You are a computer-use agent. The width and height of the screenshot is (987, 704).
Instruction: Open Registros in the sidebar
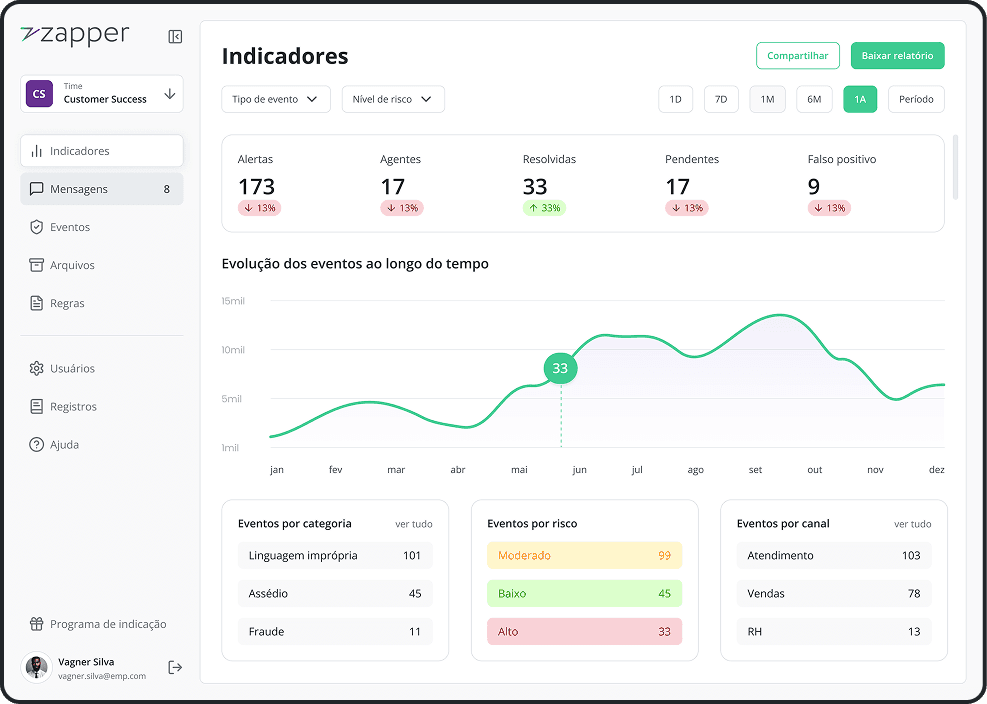click(102, 406)
